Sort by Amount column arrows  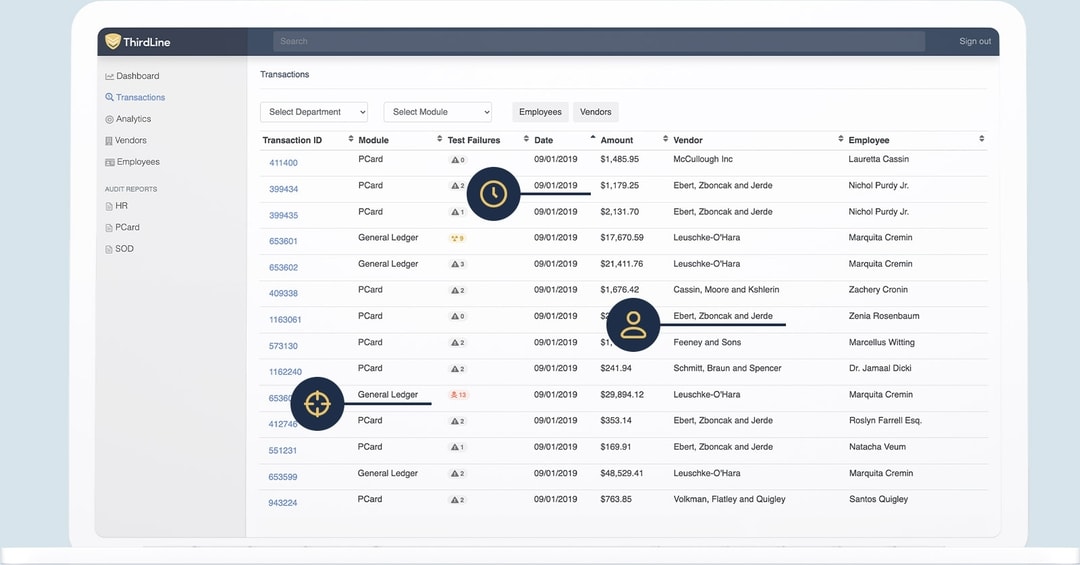pyautogui.click(x=665, y=139)
